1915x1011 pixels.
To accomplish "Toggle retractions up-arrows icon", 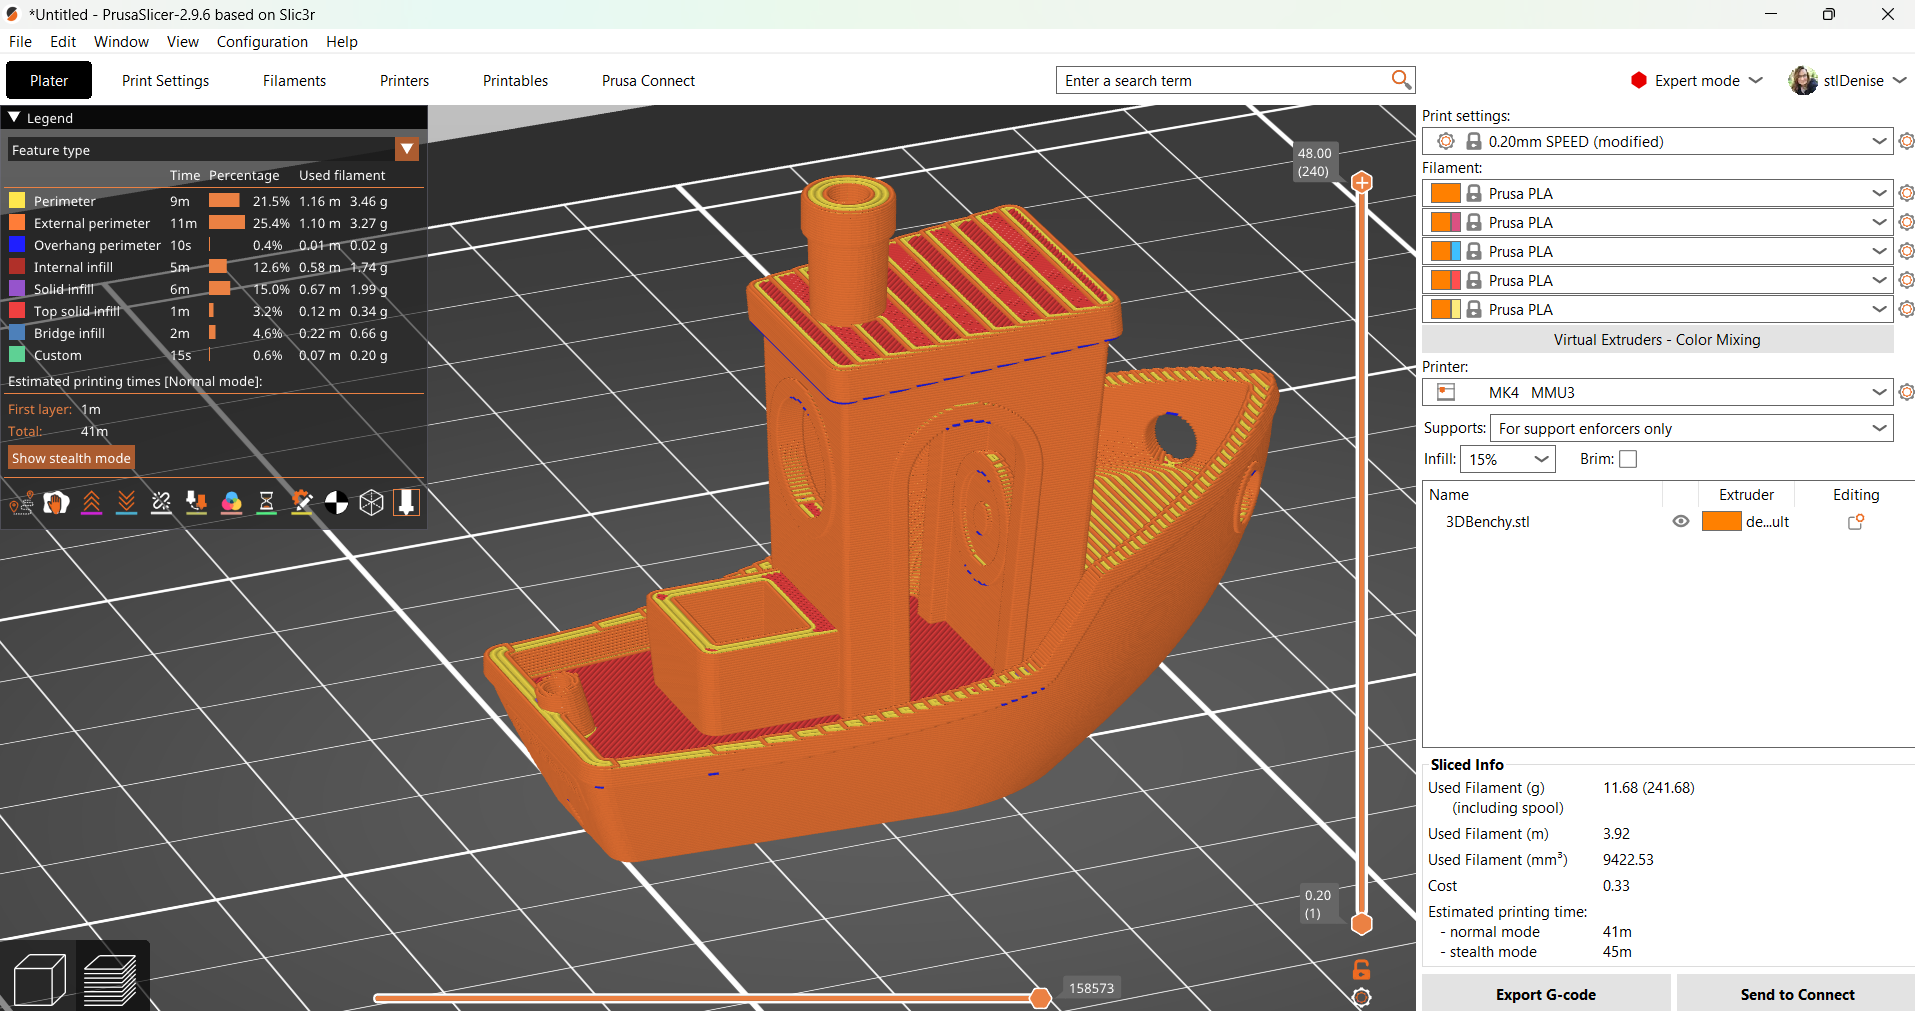I will coord(91,503).
